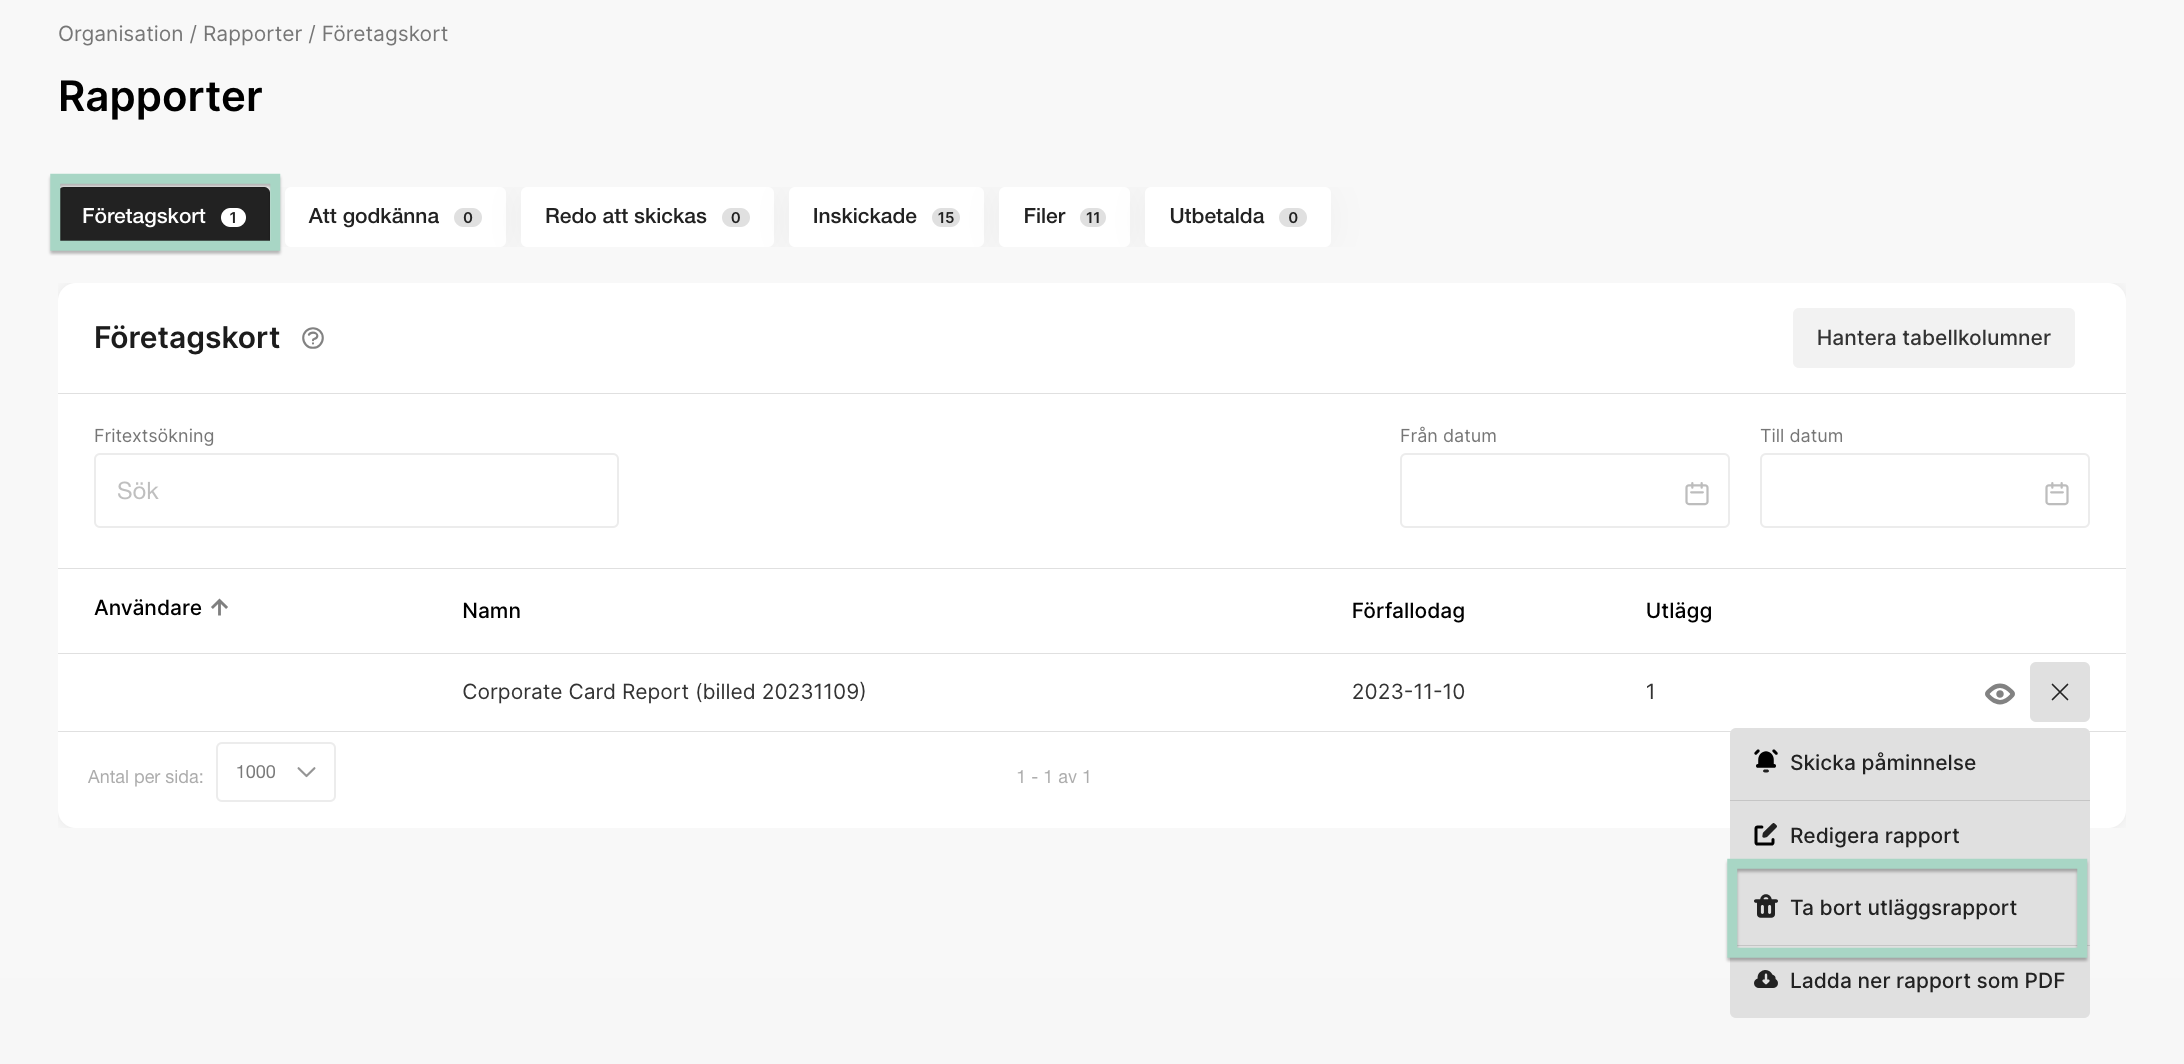Open the Att godkänna tab
This screenshot has height=1064, width=2184.
pos(395,216)
